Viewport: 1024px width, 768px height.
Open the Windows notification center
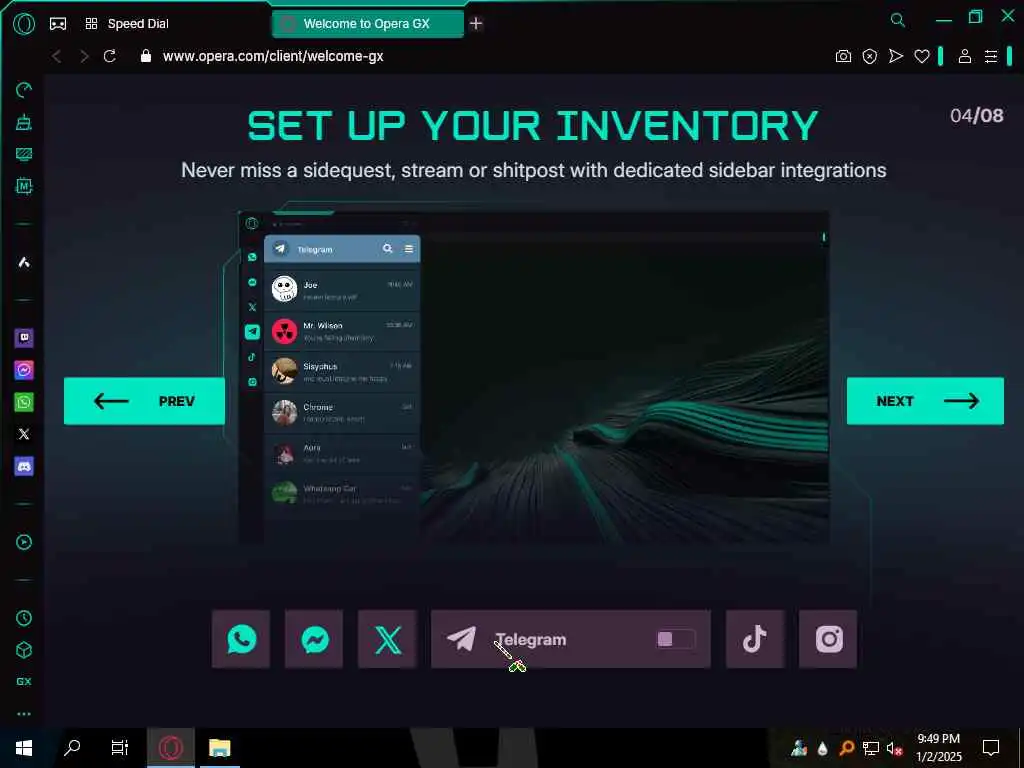coord(991,748)
